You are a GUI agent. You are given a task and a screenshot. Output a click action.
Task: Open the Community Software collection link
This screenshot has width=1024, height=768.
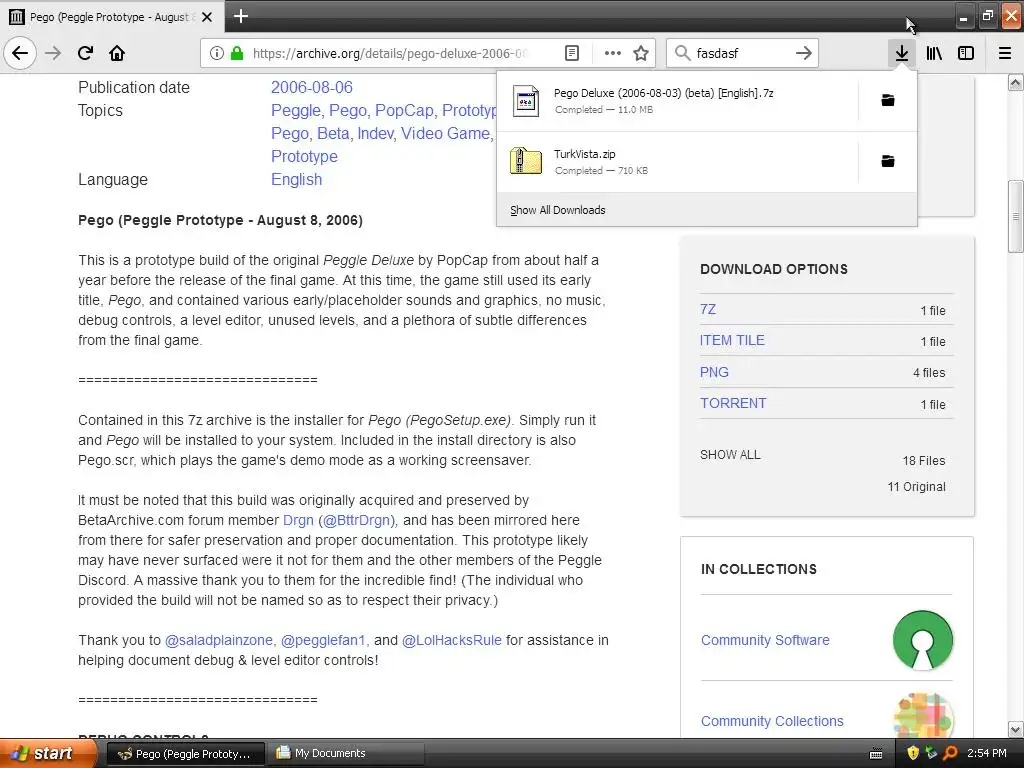765,640
